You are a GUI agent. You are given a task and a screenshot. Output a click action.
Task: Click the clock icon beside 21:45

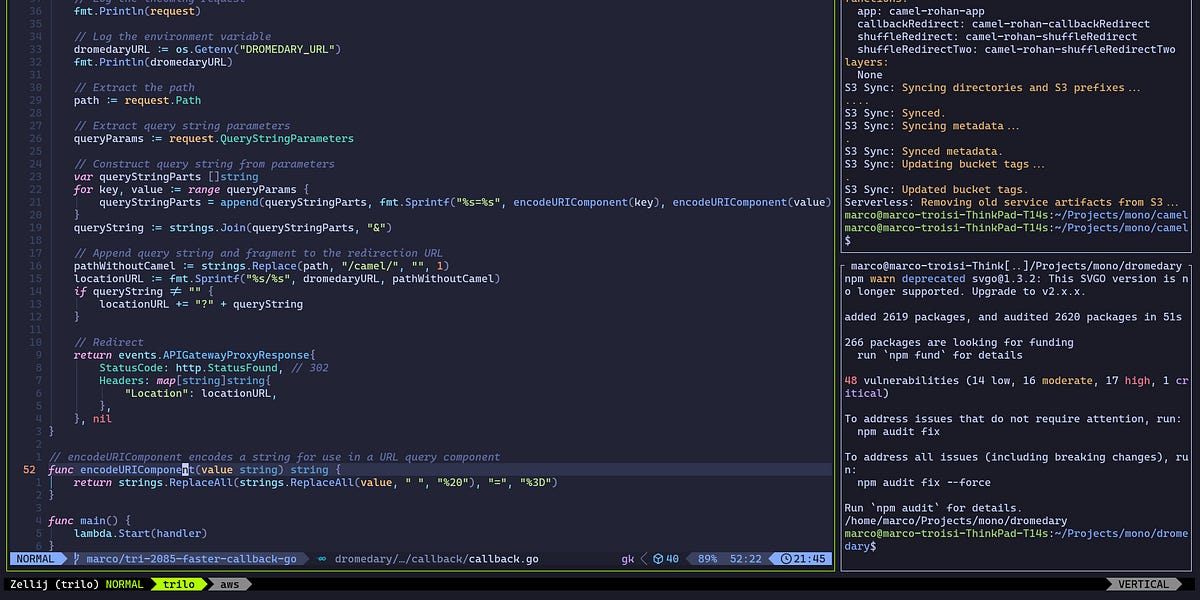point(786,559)
